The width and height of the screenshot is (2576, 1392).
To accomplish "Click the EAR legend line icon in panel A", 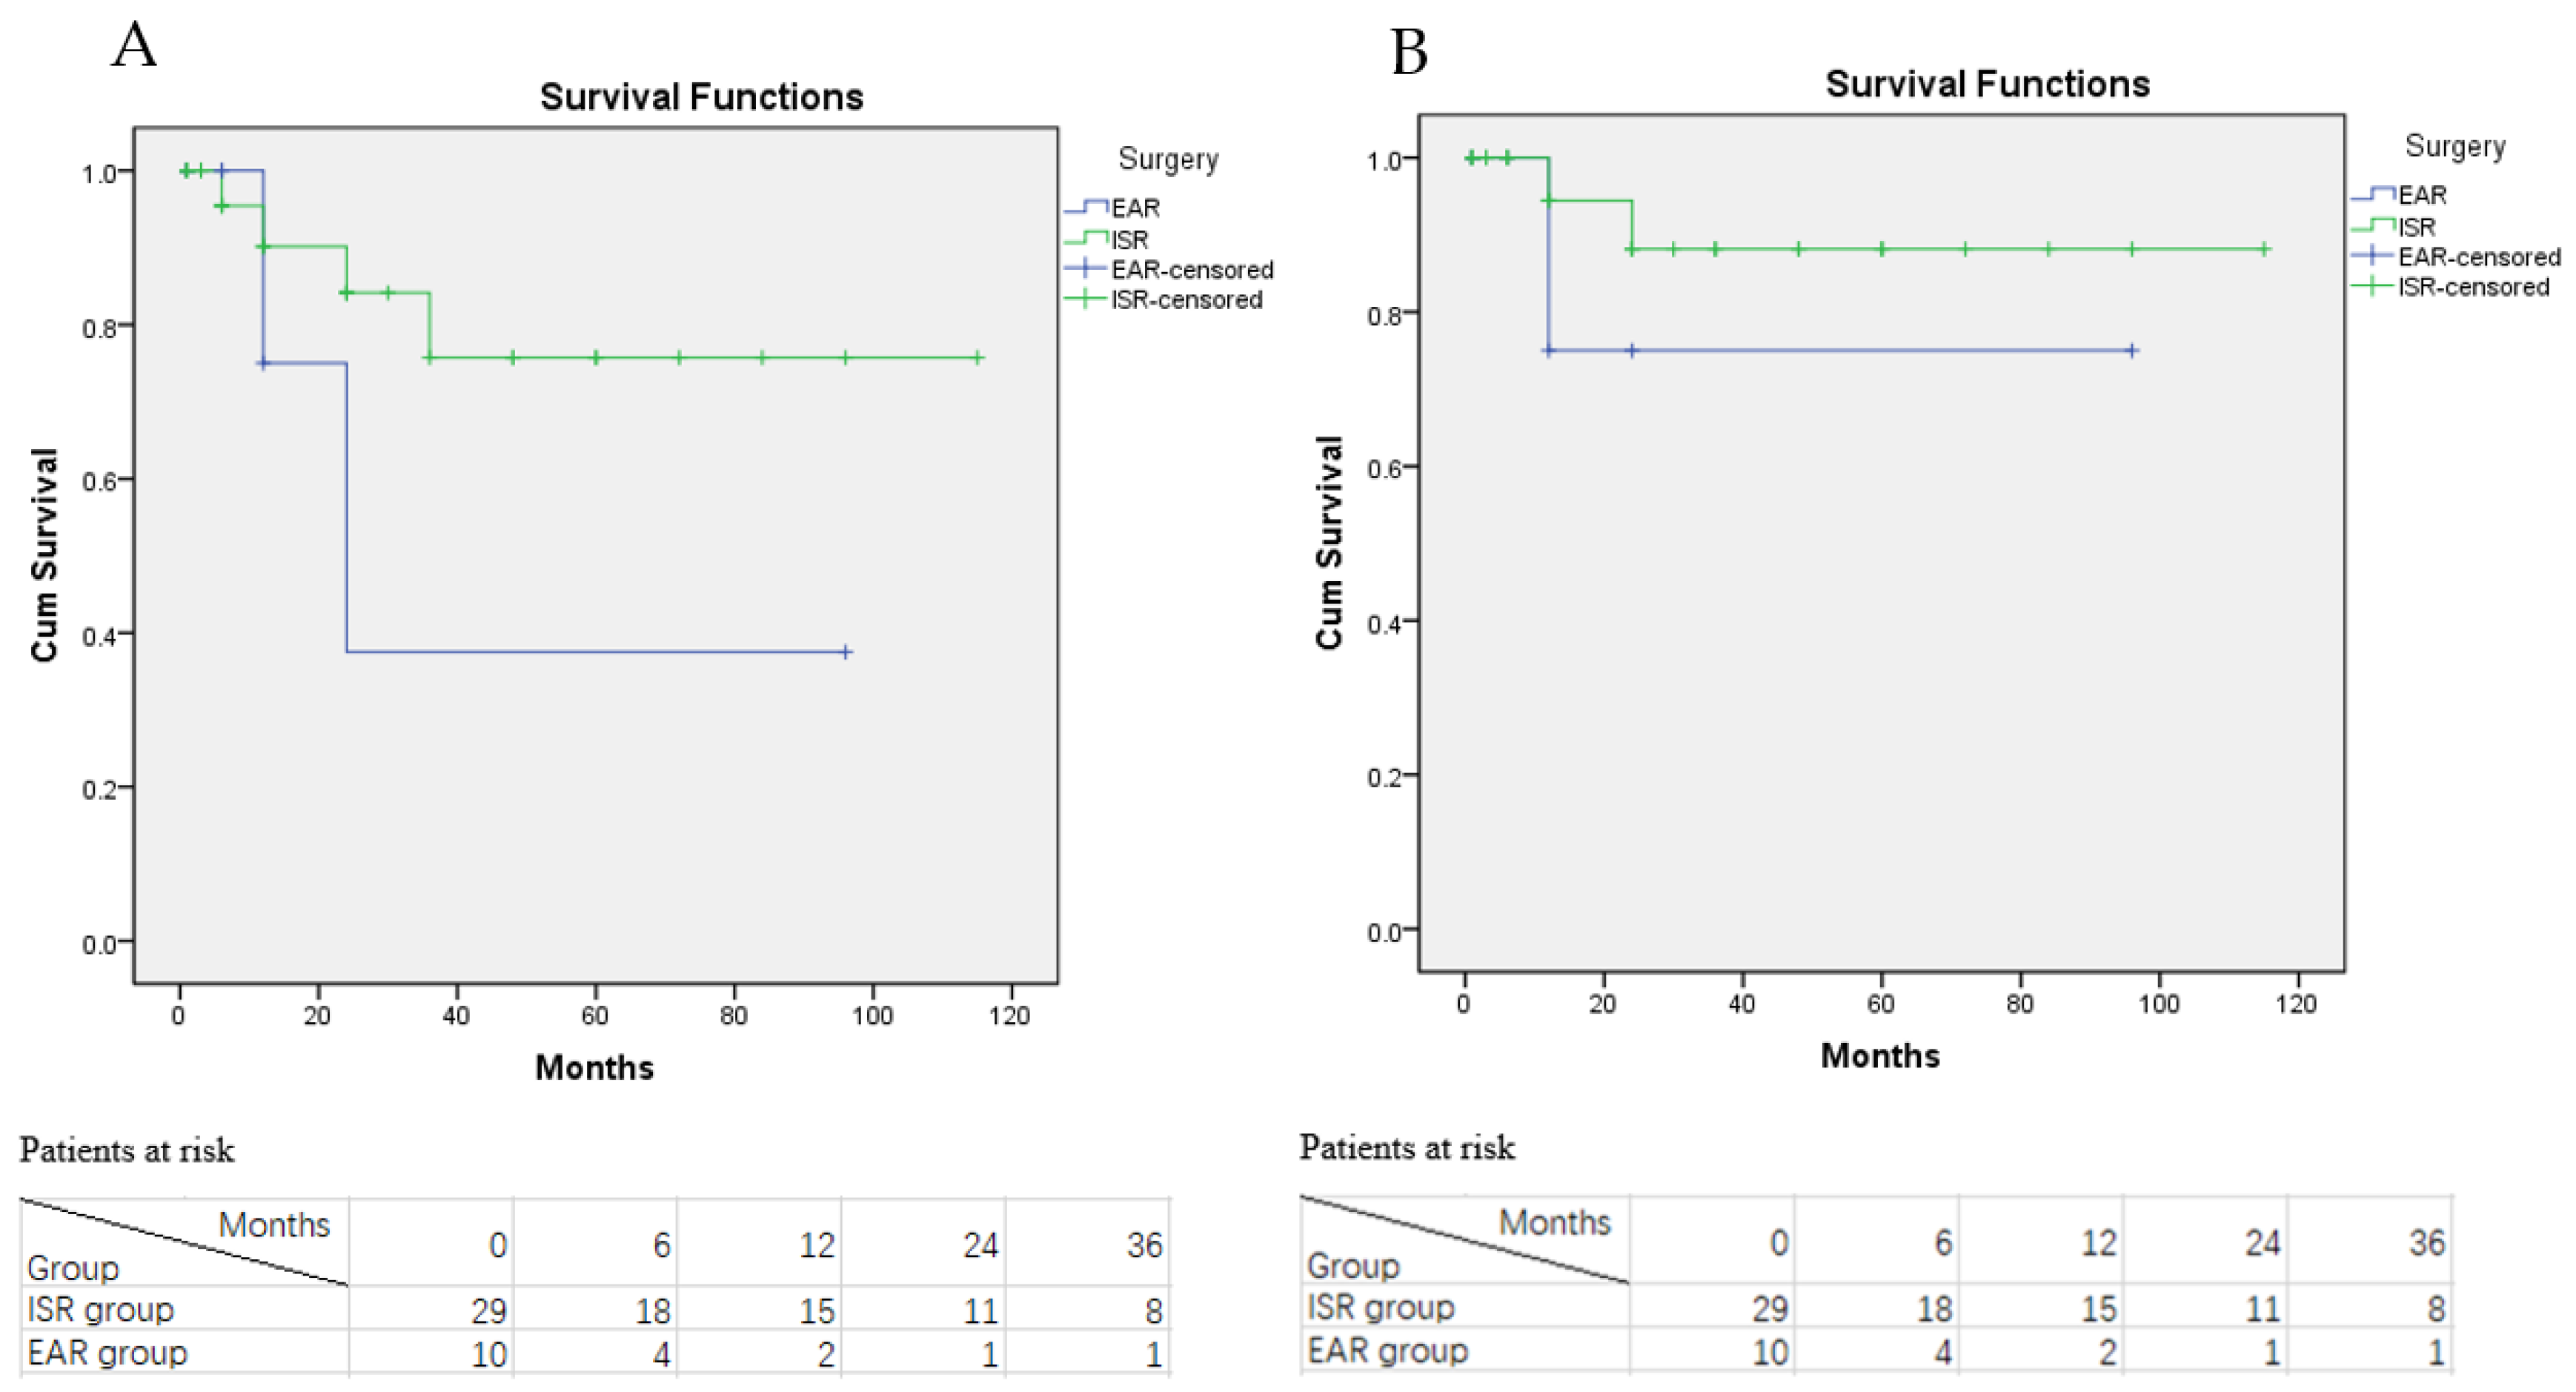I will coord(1086,207).
